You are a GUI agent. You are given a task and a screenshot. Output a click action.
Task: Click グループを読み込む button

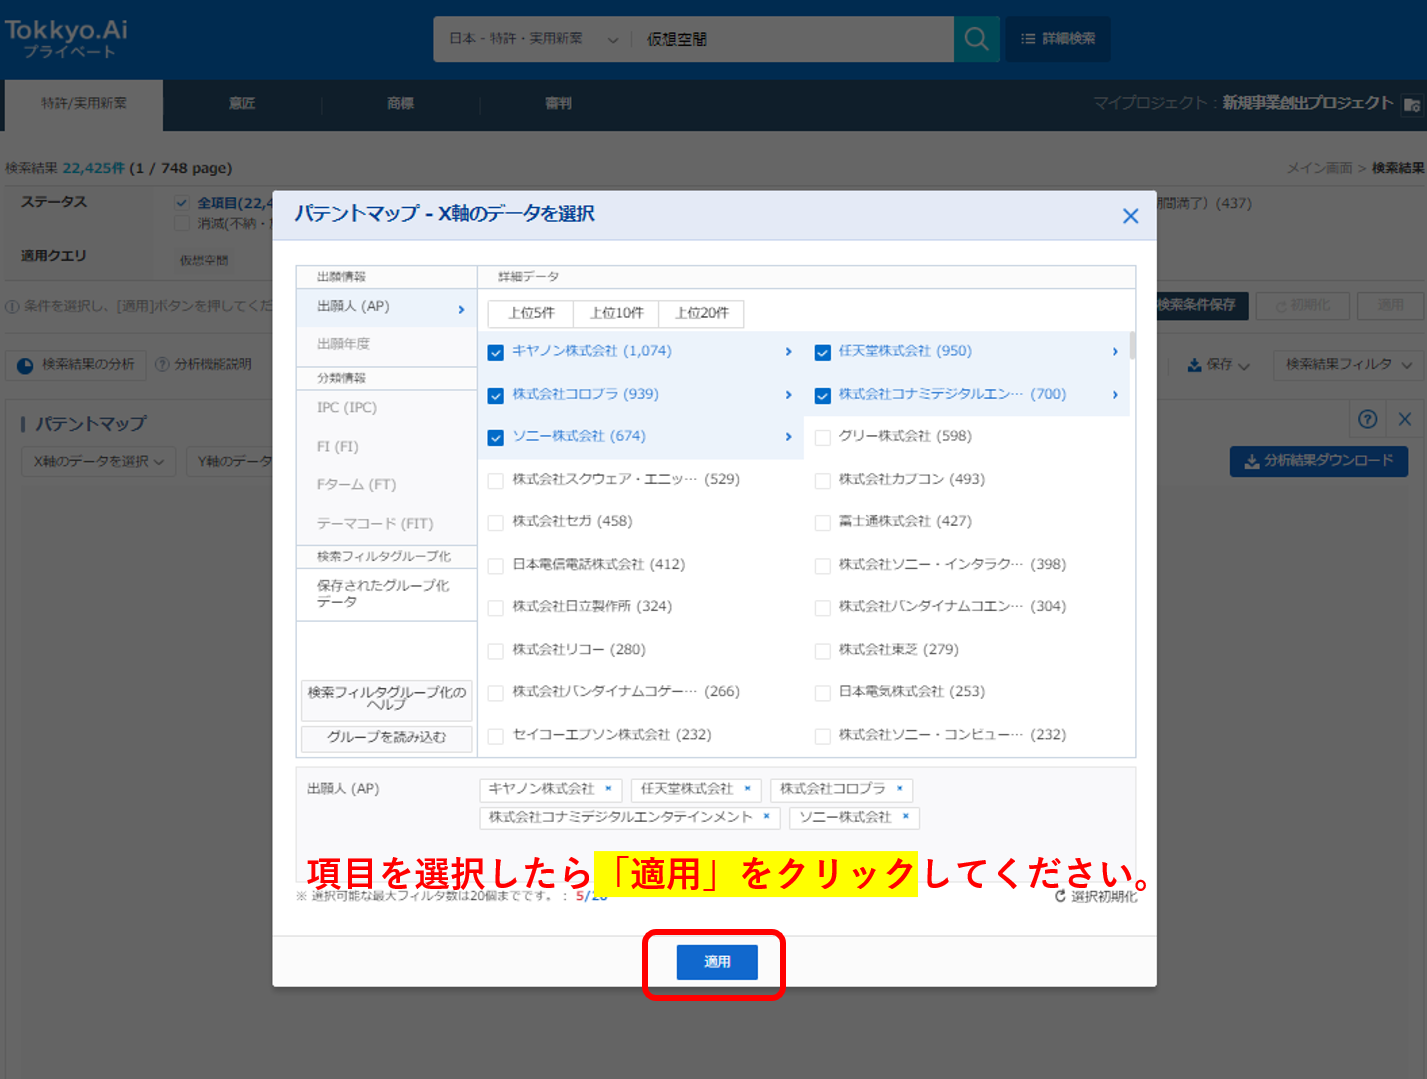pos(387,738)
